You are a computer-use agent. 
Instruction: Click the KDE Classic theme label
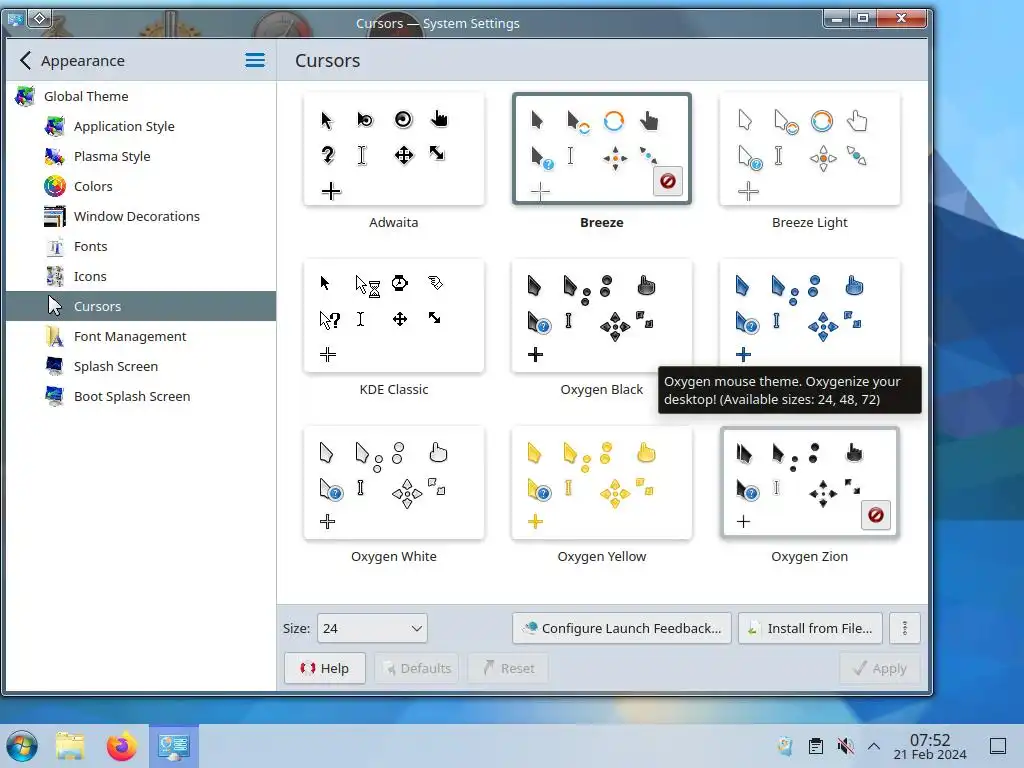click(394, 390)
